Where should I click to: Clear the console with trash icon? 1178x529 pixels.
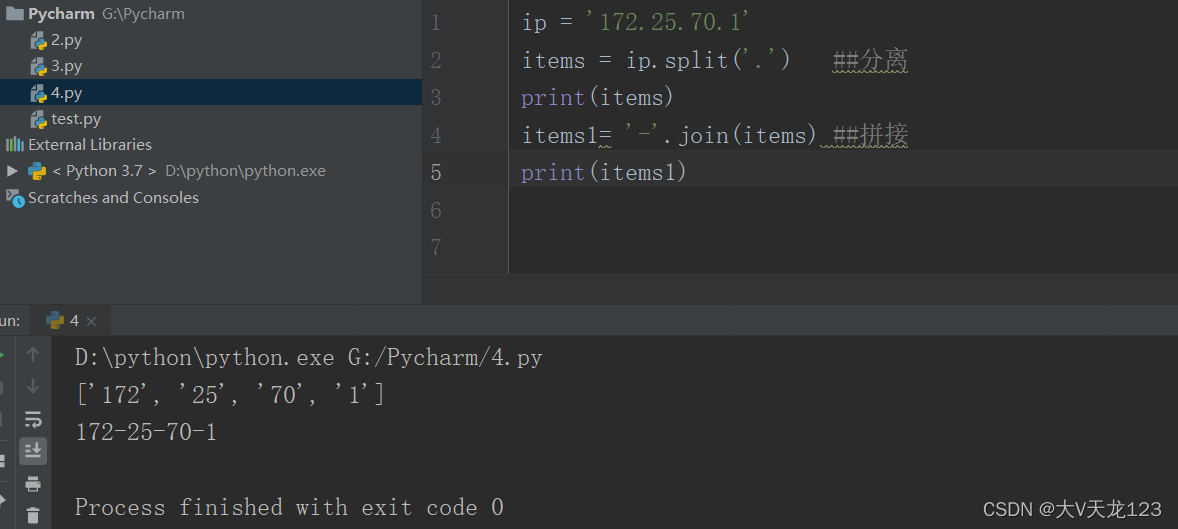(32, 515)
